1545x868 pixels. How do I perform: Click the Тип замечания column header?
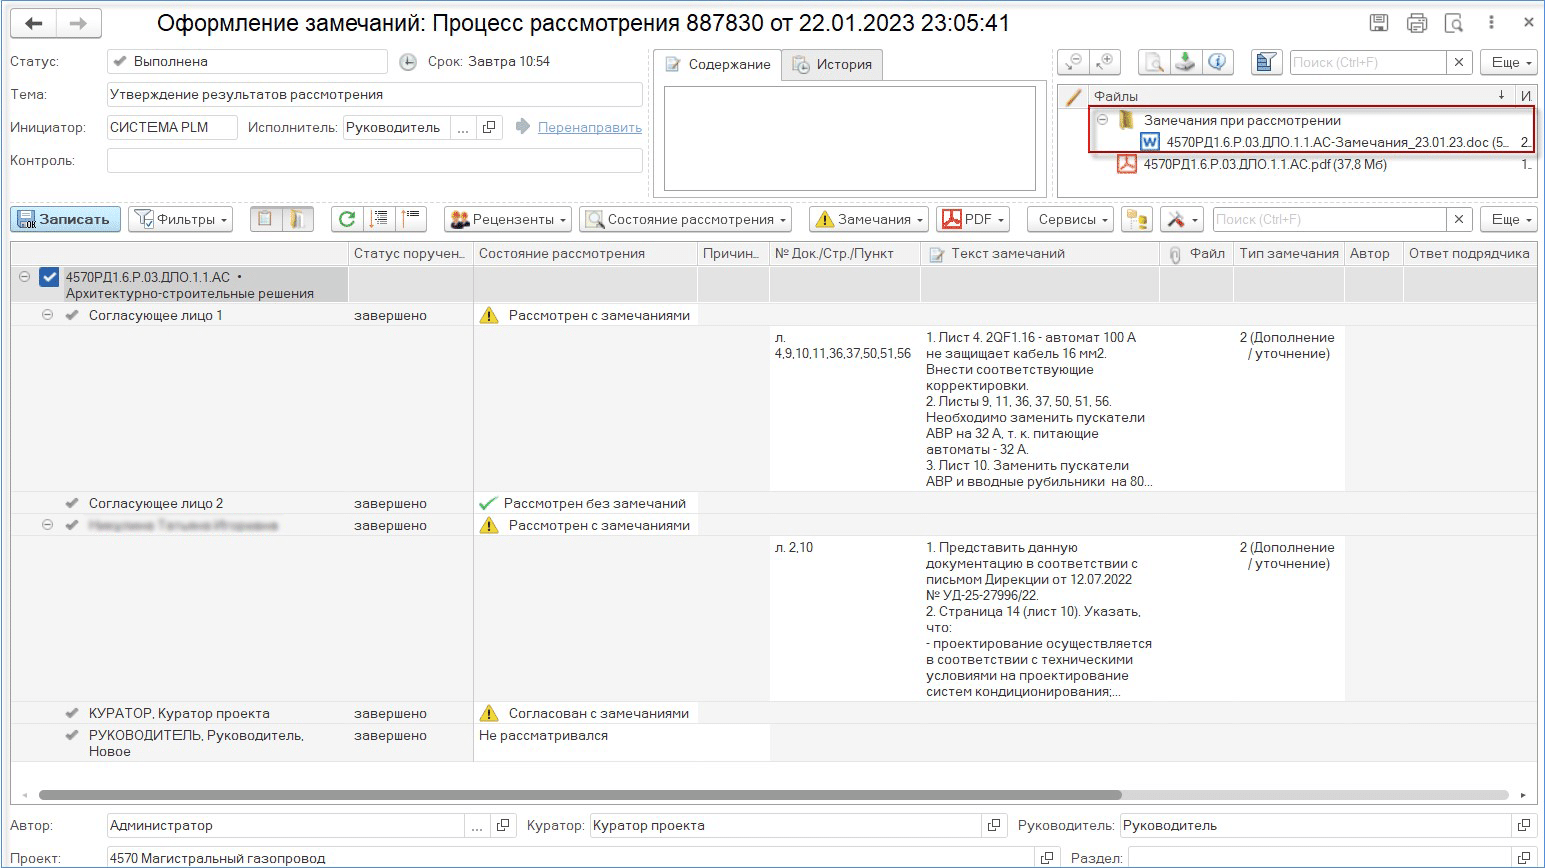[x=1289, y=254]
